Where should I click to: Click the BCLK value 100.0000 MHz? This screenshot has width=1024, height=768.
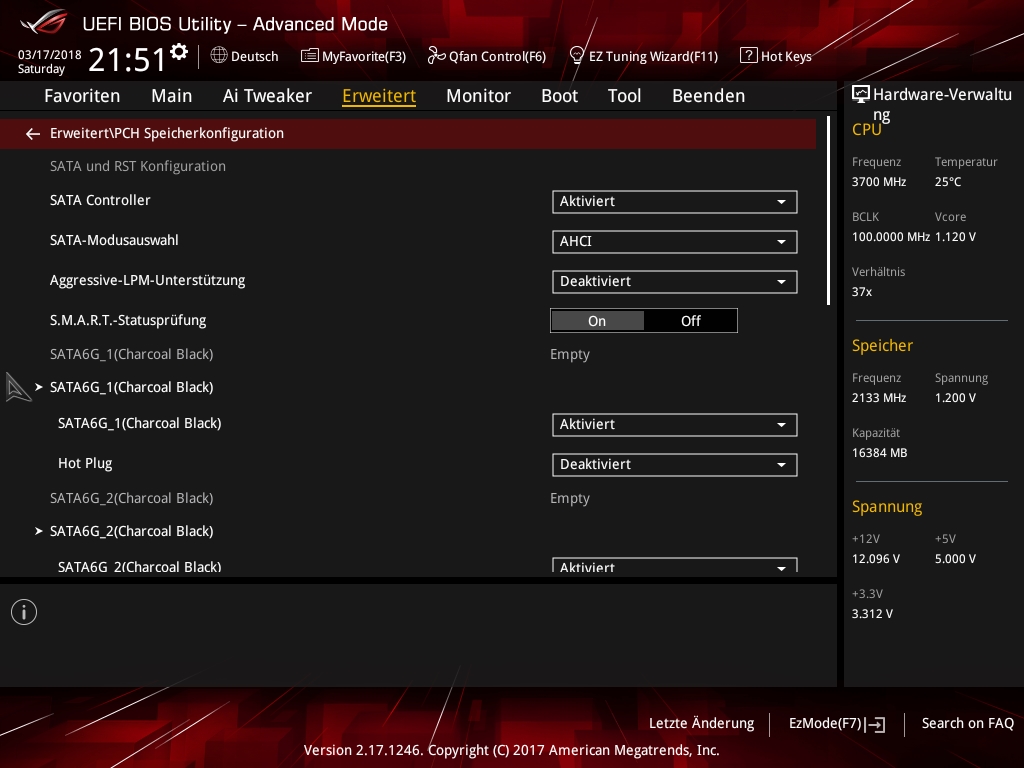click(891, 237)
